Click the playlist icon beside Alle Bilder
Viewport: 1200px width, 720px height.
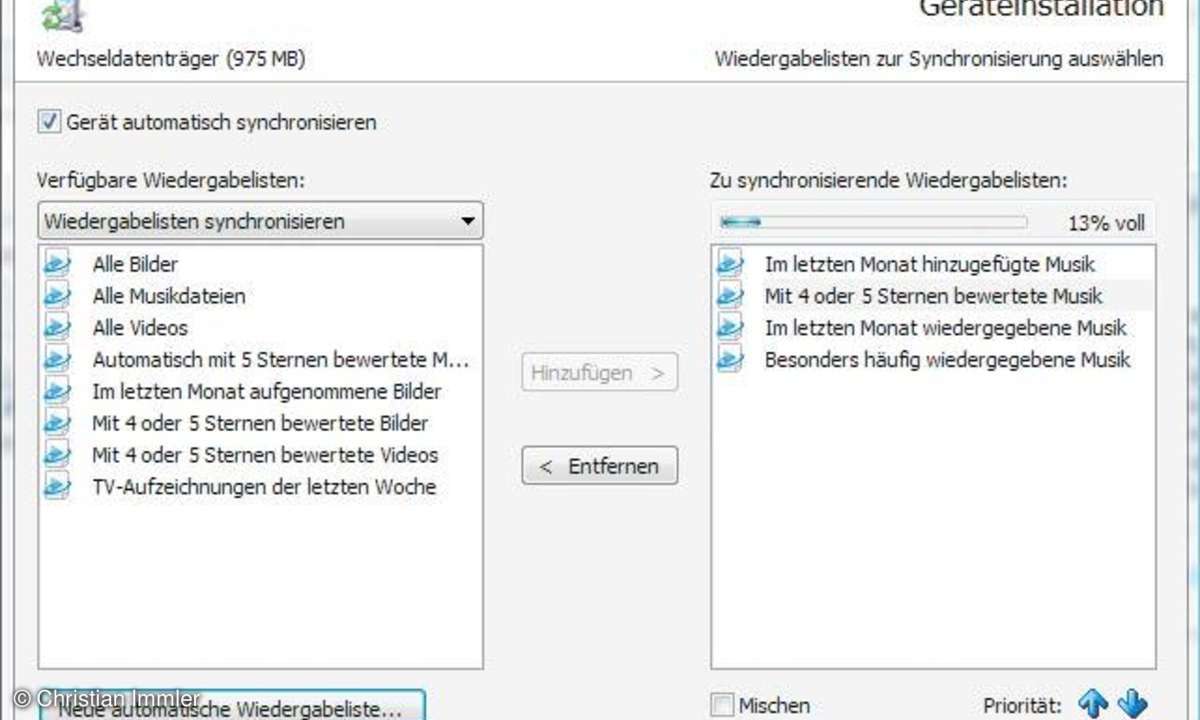pos(58,264)
